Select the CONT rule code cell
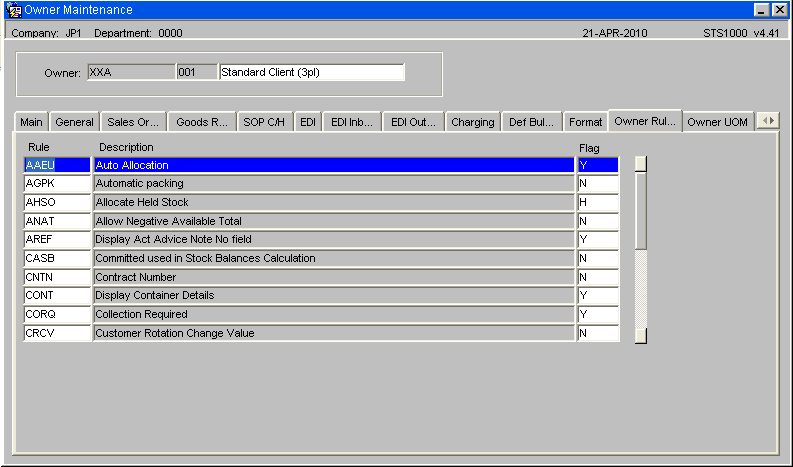Screen dimensions: 793x467 [x=57, y=295]
